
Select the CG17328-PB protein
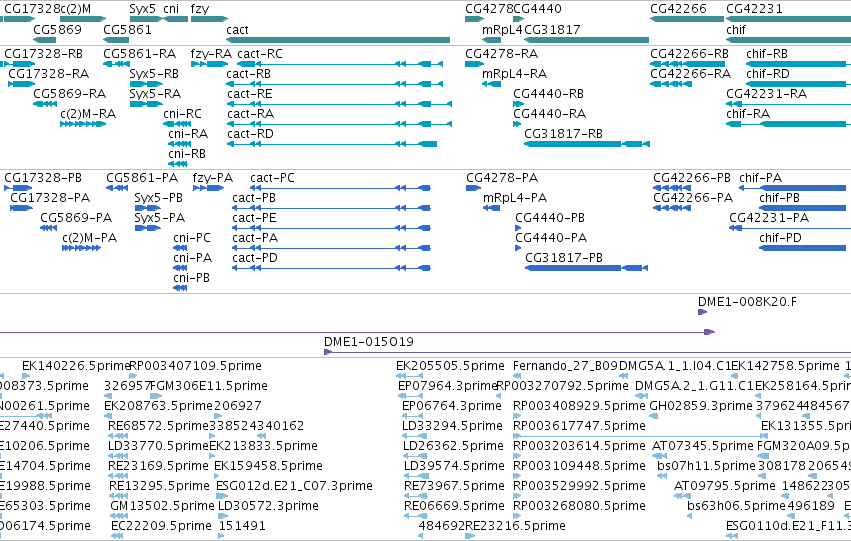click(18, 188)
